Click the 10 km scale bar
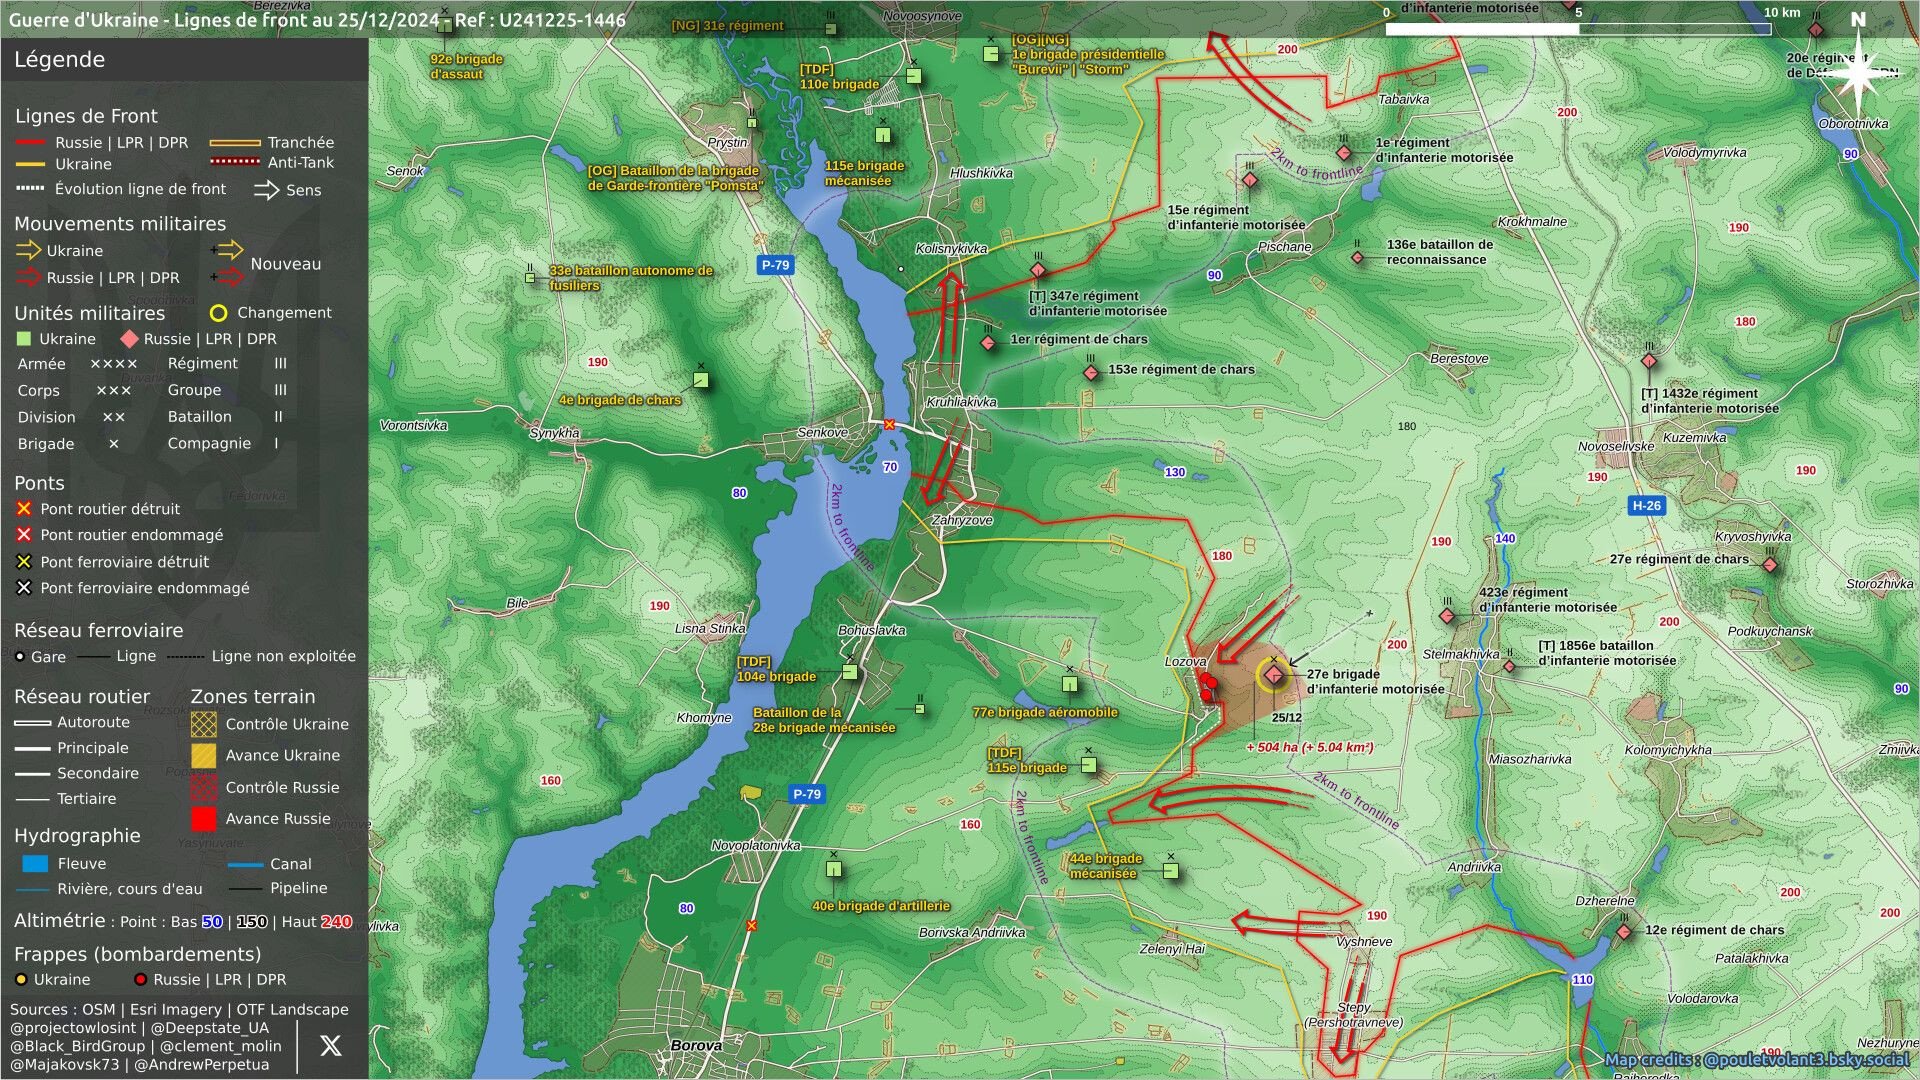Viewport: 1920px width, 1080px height. coord(1578,29)
